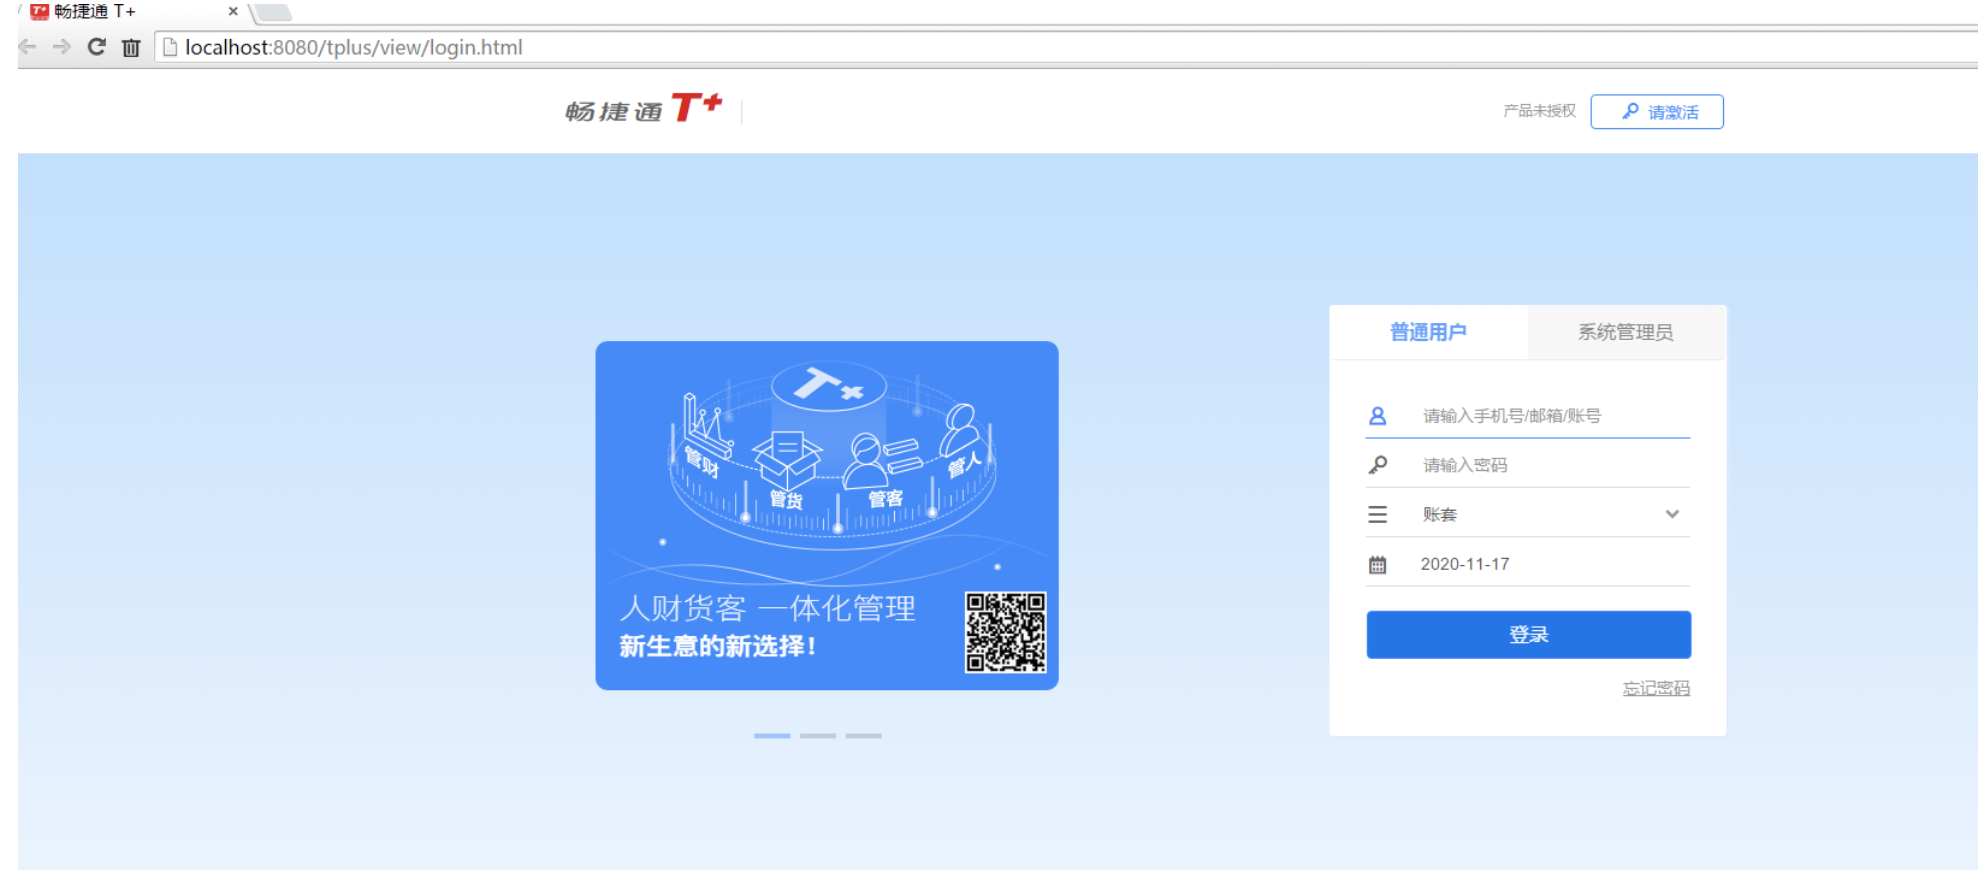1982x870 pixels.
Task: Close the 畅捷通 T+ browser tab
Action: pyautogui.click(x=233, y=12)
